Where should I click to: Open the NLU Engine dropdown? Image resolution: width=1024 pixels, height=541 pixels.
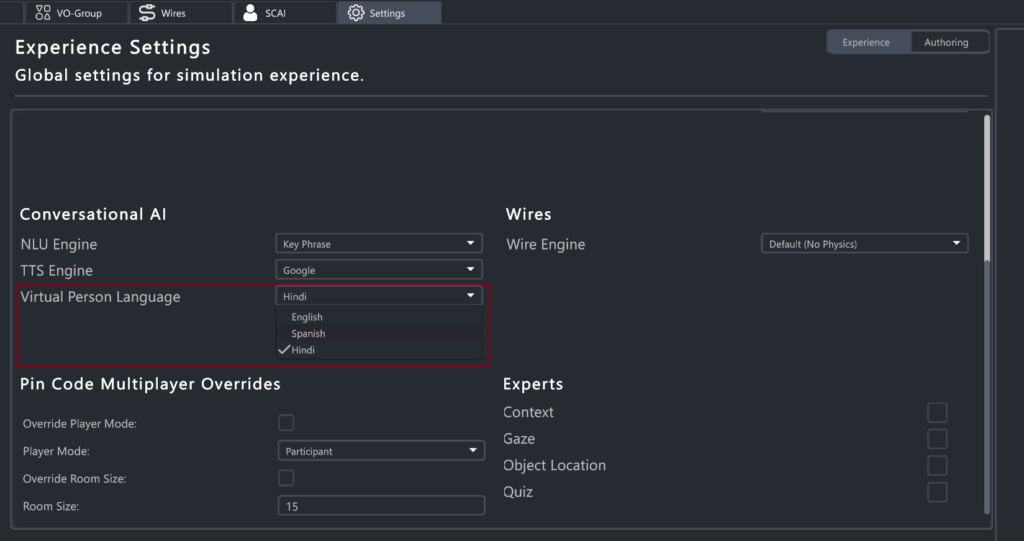[x=379, y=244]
